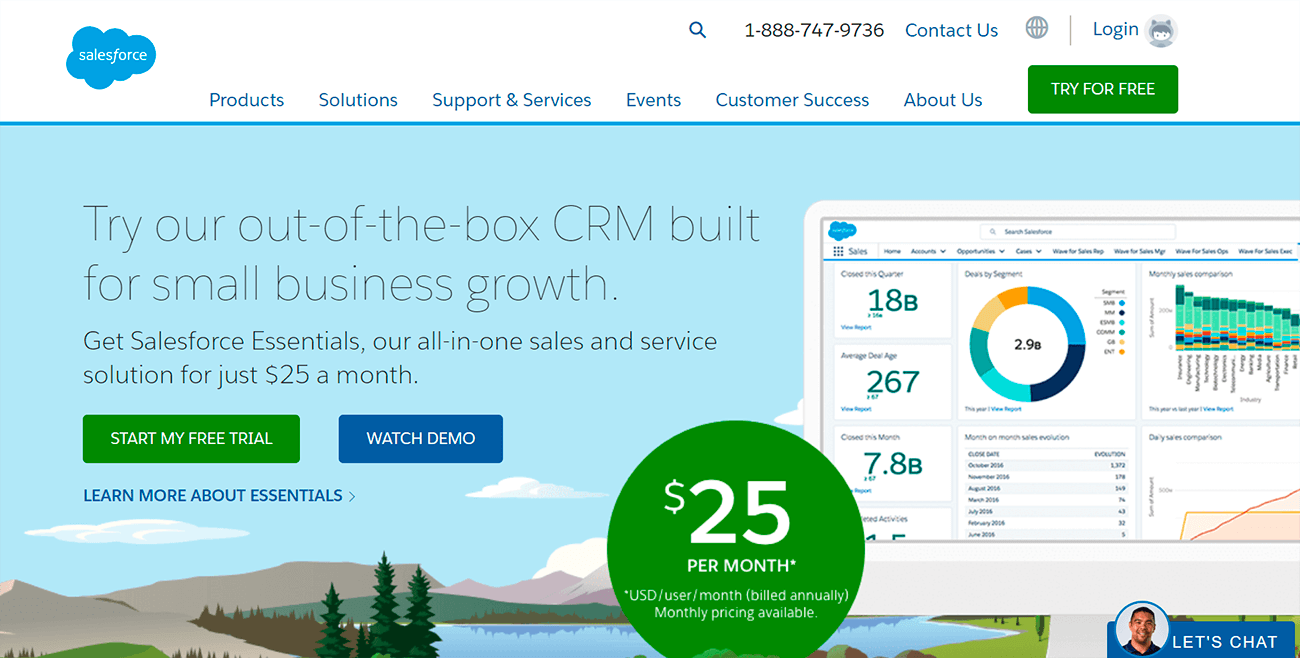Click the October 2016 table row

(1046, 465)
